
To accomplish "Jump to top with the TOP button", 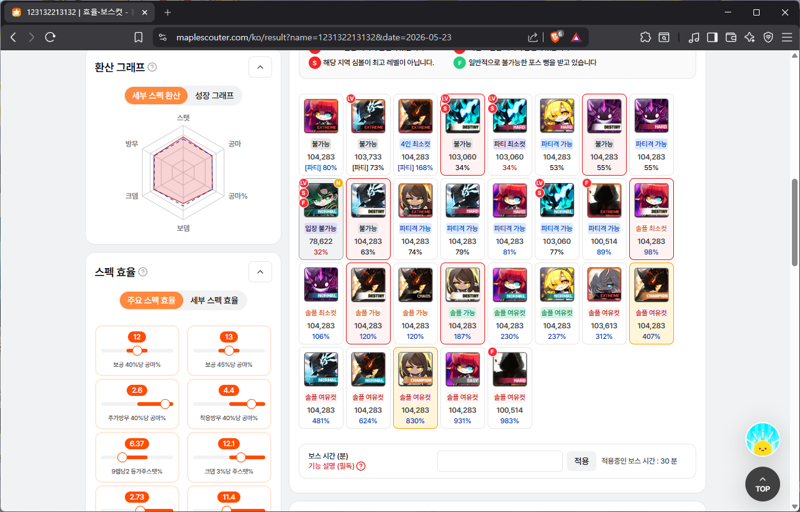I will [x=762, y=484].
